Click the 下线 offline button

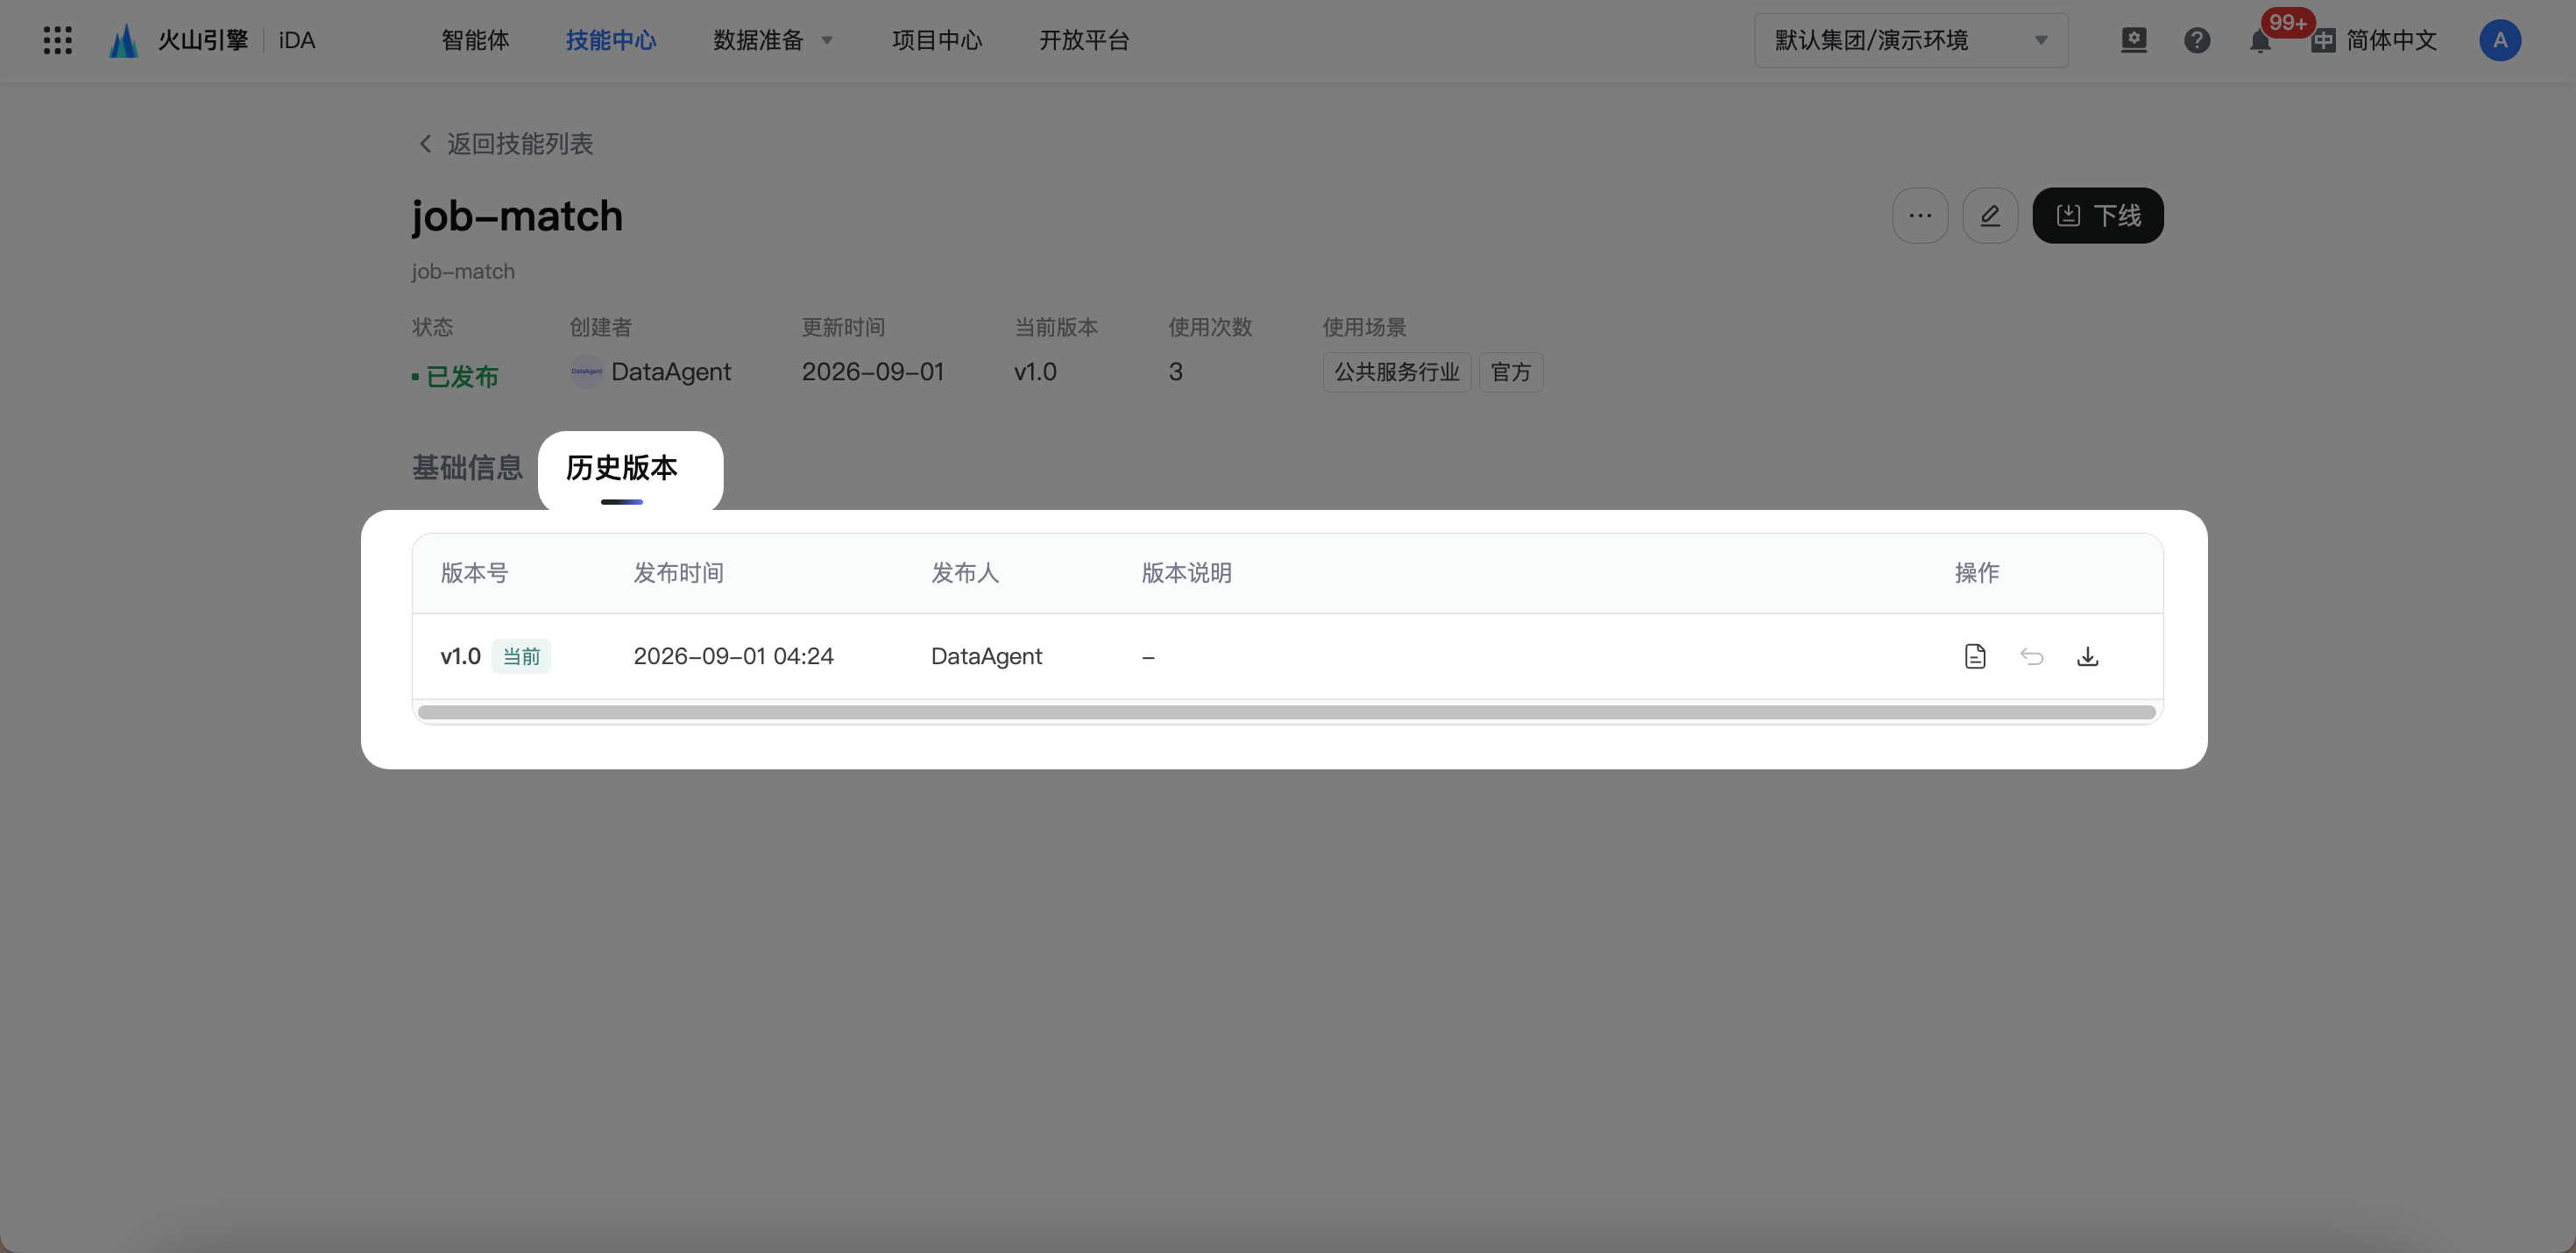pyautogui.click(x=2098, y=215)
